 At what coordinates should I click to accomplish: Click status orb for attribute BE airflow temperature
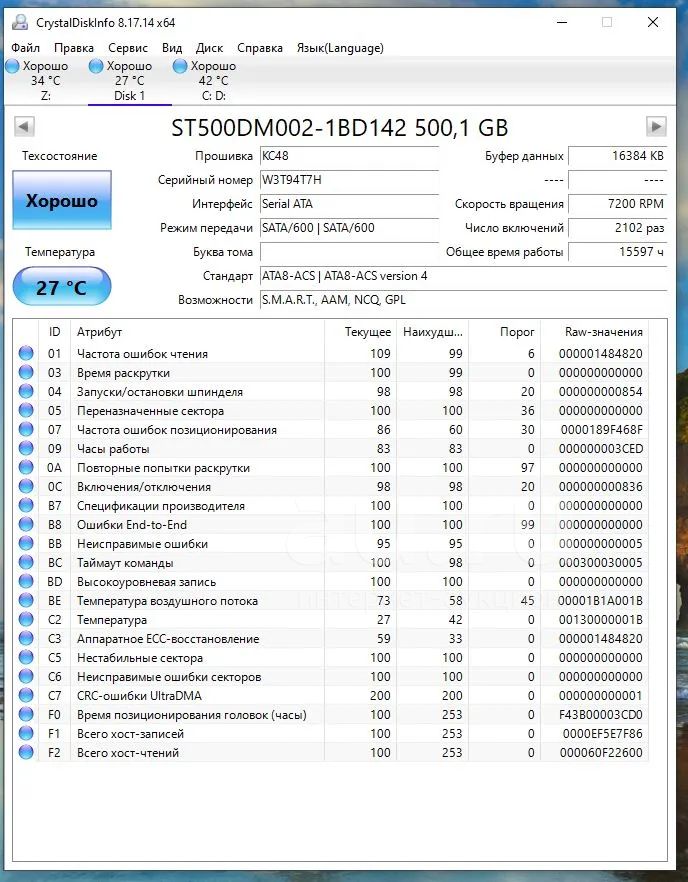[26, 600]
